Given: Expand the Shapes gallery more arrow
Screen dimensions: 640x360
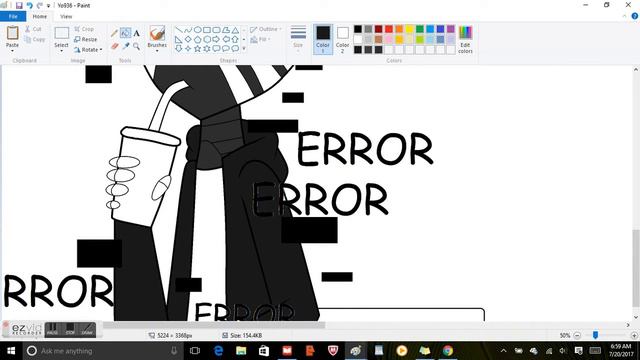Looking at the screenshot, I should [x=244, y=49].
